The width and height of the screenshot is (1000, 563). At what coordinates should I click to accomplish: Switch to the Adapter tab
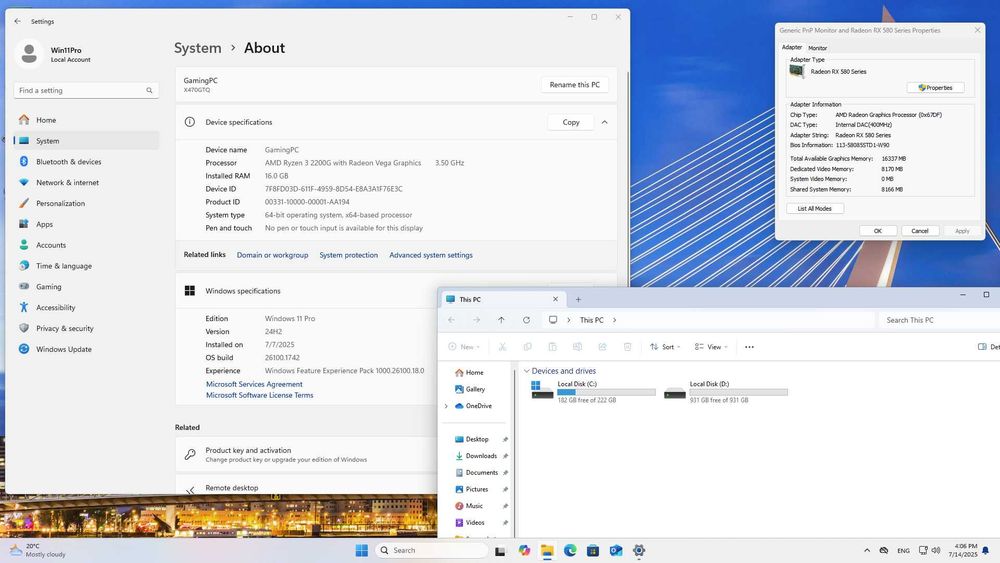tap(792, 47)
